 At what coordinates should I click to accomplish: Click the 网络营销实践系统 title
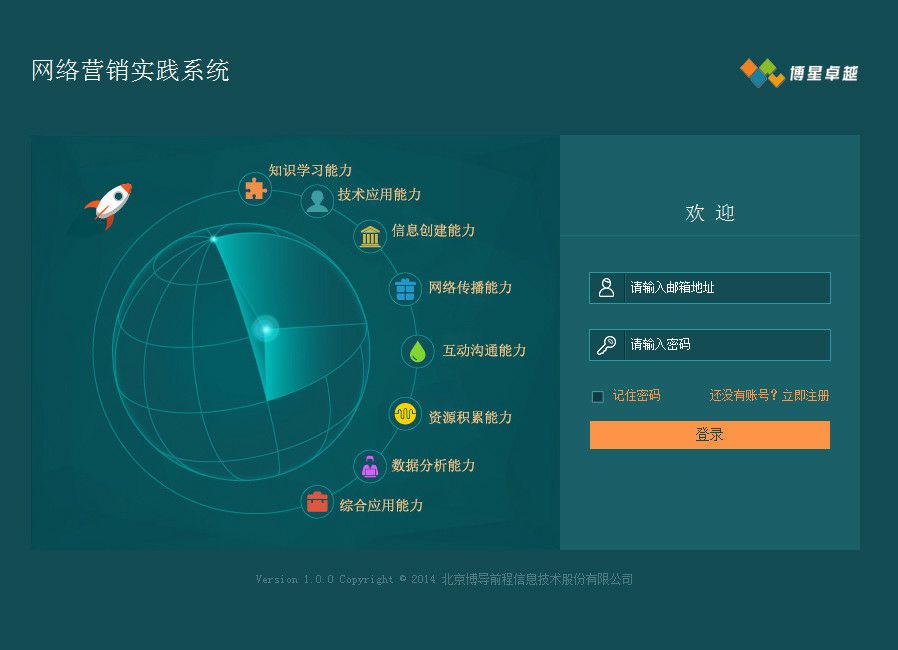[x=131, y=70]
